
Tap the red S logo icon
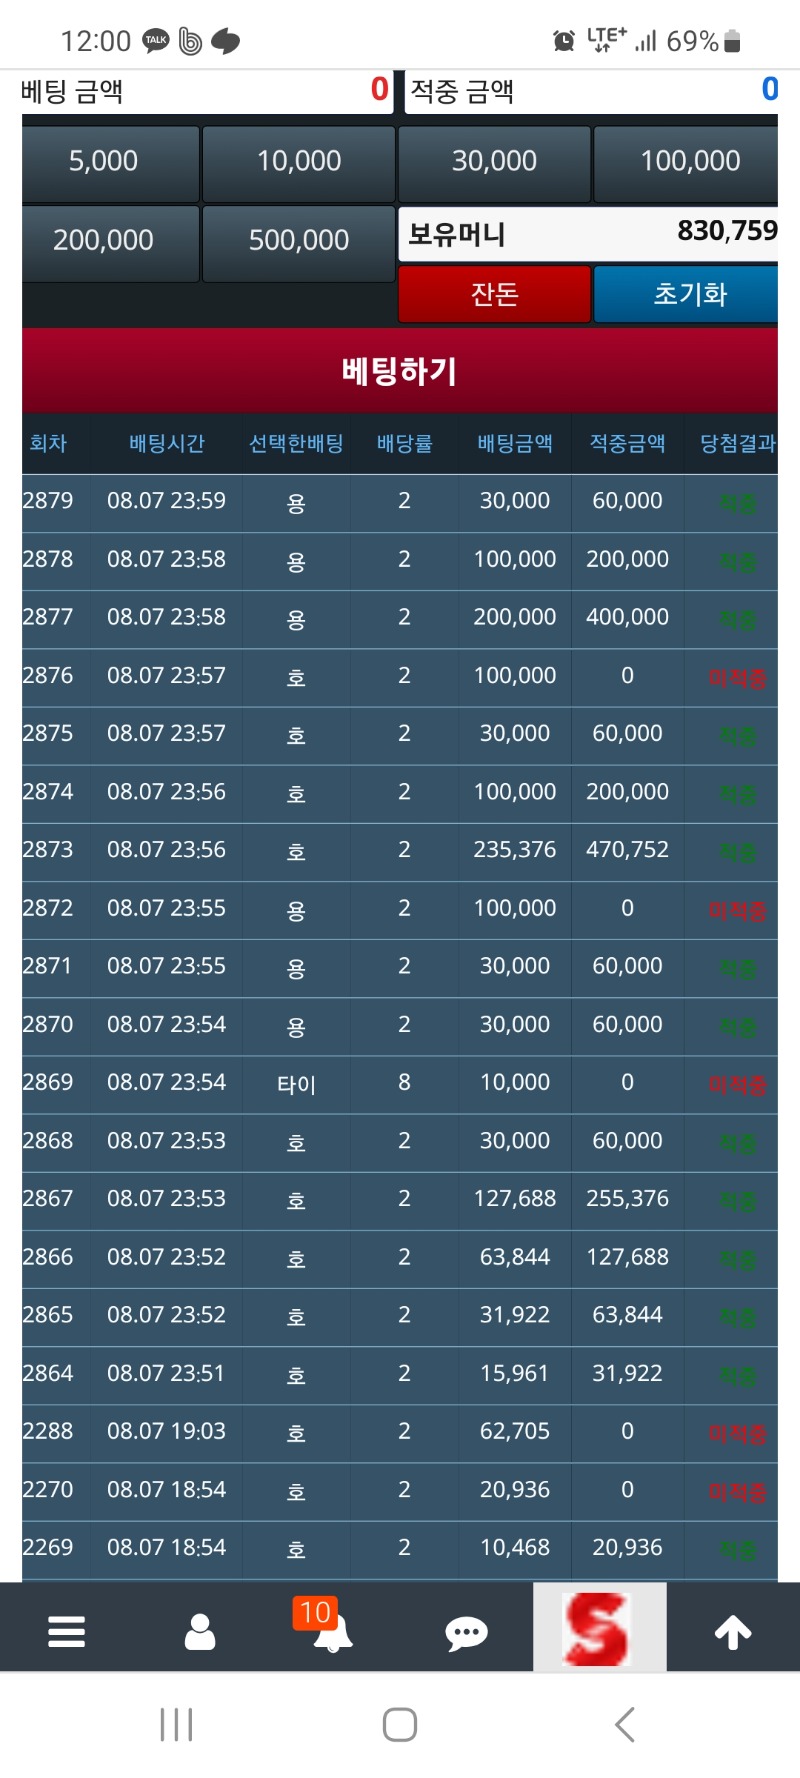599,1627
